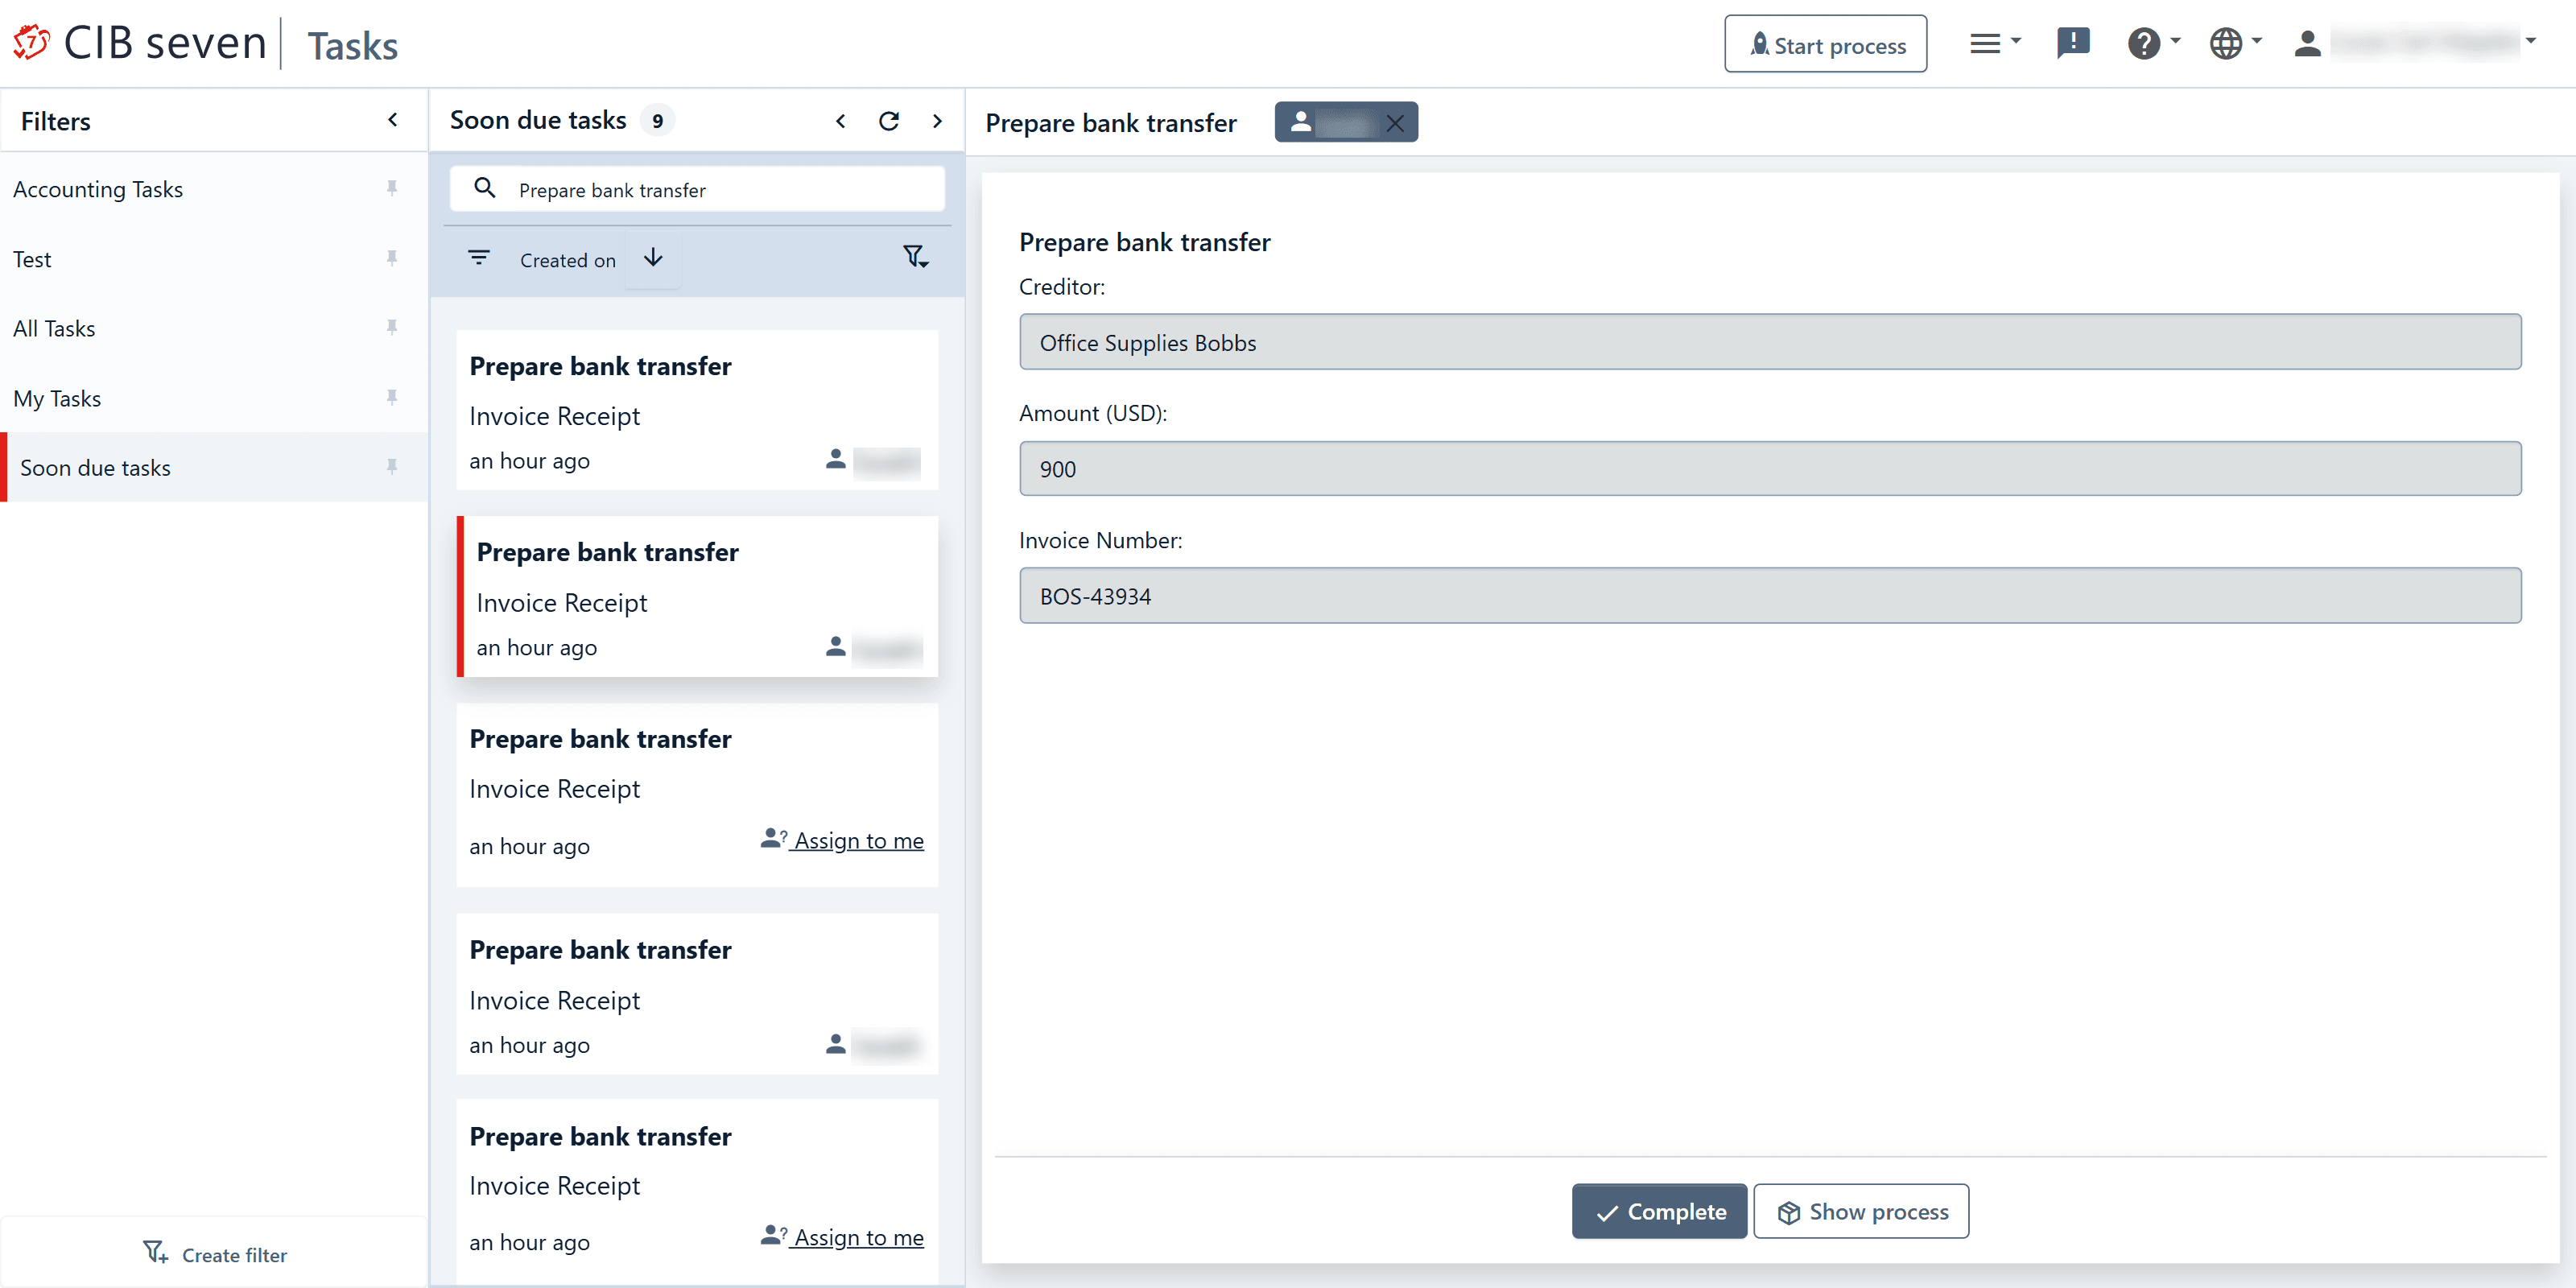
Task: Click the refresh task list icon
Action: click(888, 121)
